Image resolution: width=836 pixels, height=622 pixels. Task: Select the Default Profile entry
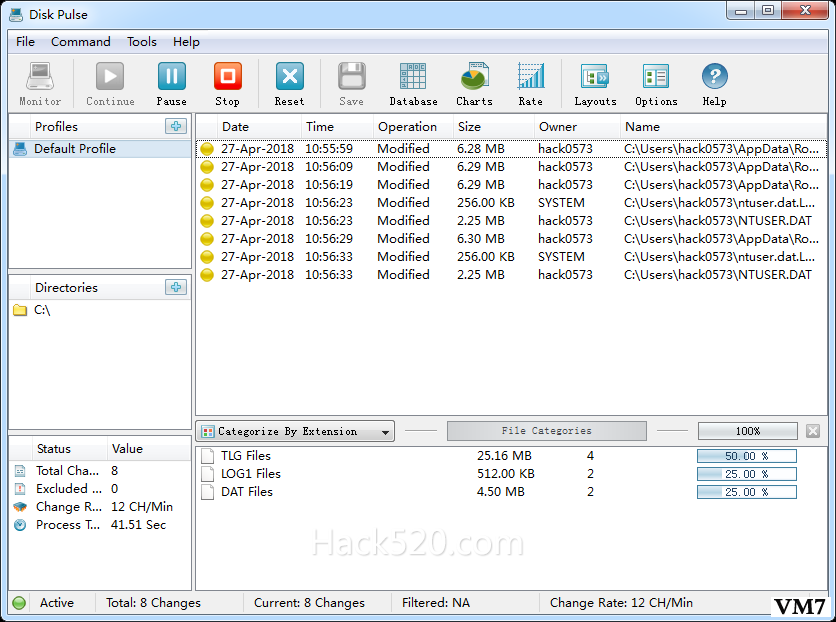pyautogui.click(x=100, y=149)
